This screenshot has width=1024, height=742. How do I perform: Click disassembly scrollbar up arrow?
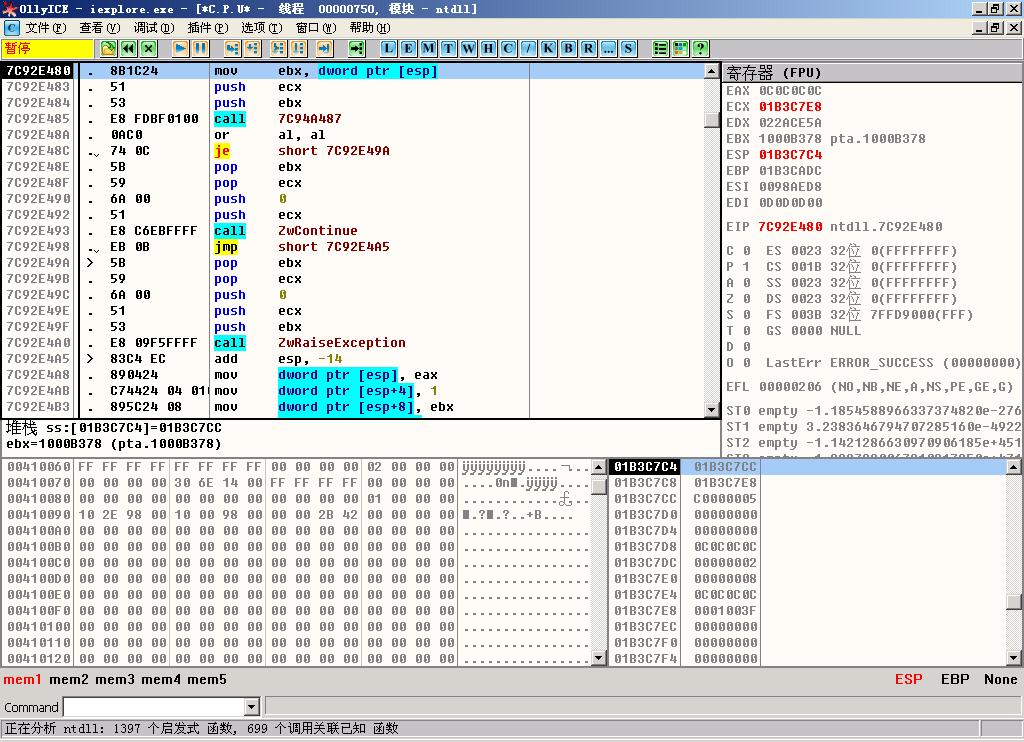[712, 71]
